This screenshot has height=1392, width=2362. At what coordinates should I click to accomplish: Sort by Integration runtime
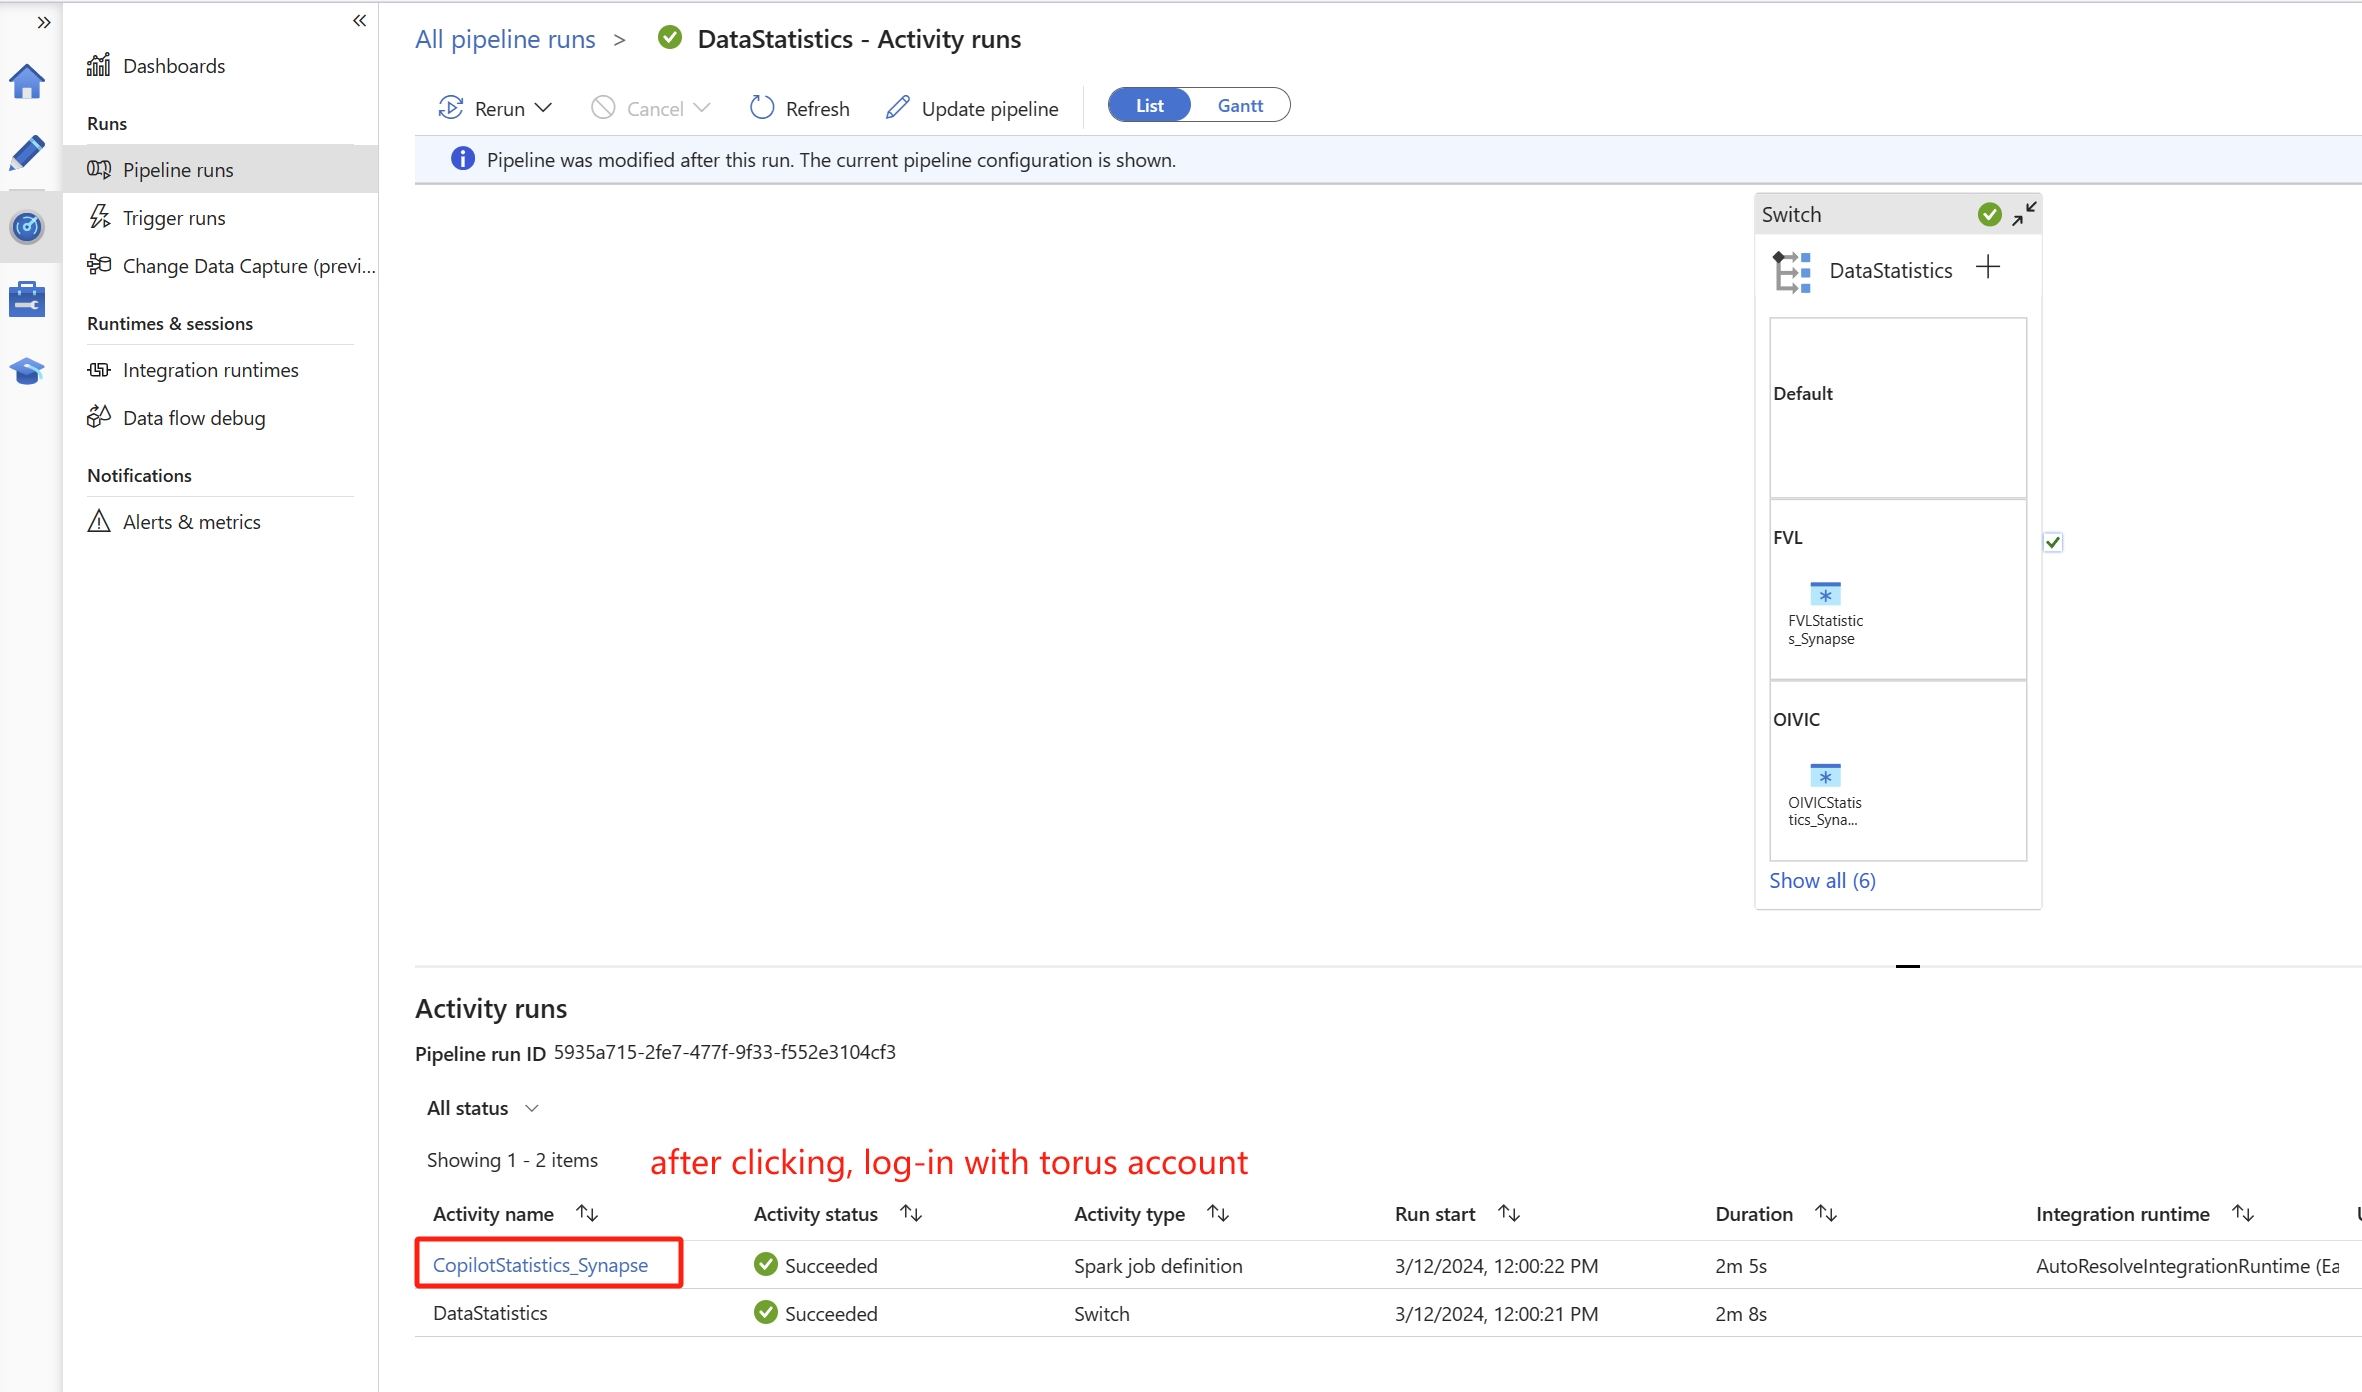2243,1213
